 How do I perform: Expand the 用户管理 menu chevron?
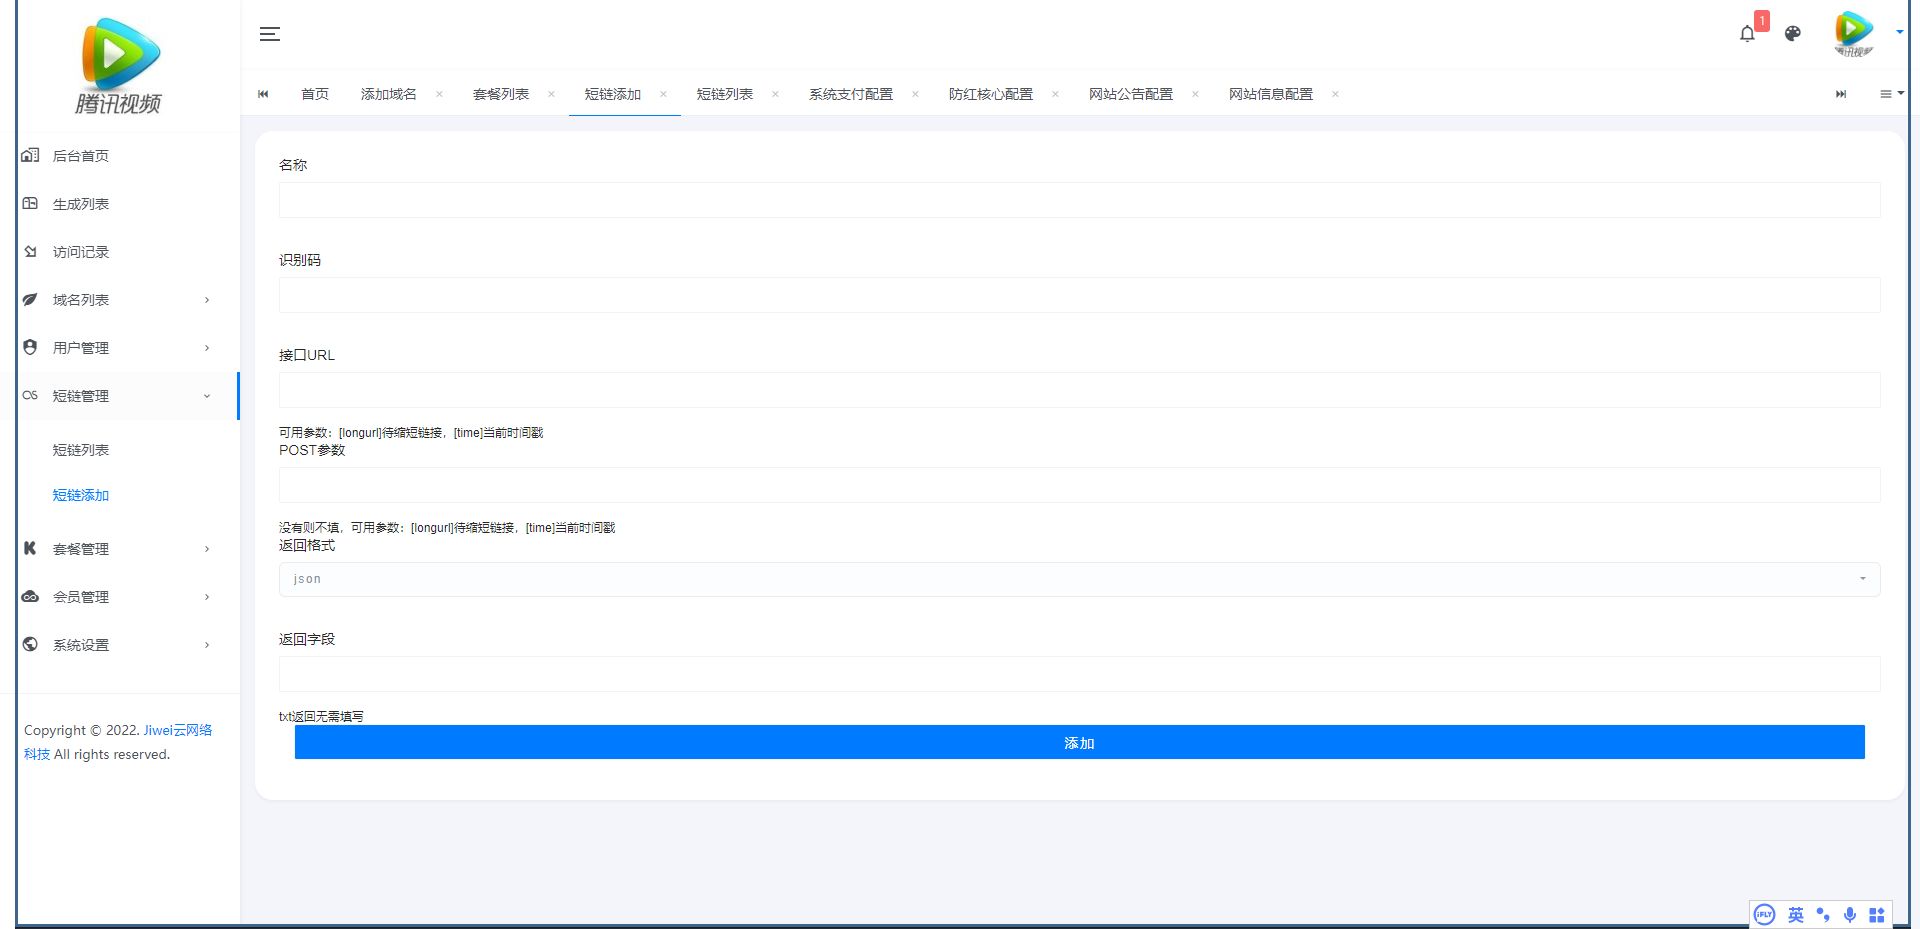[x=207, y=348]
